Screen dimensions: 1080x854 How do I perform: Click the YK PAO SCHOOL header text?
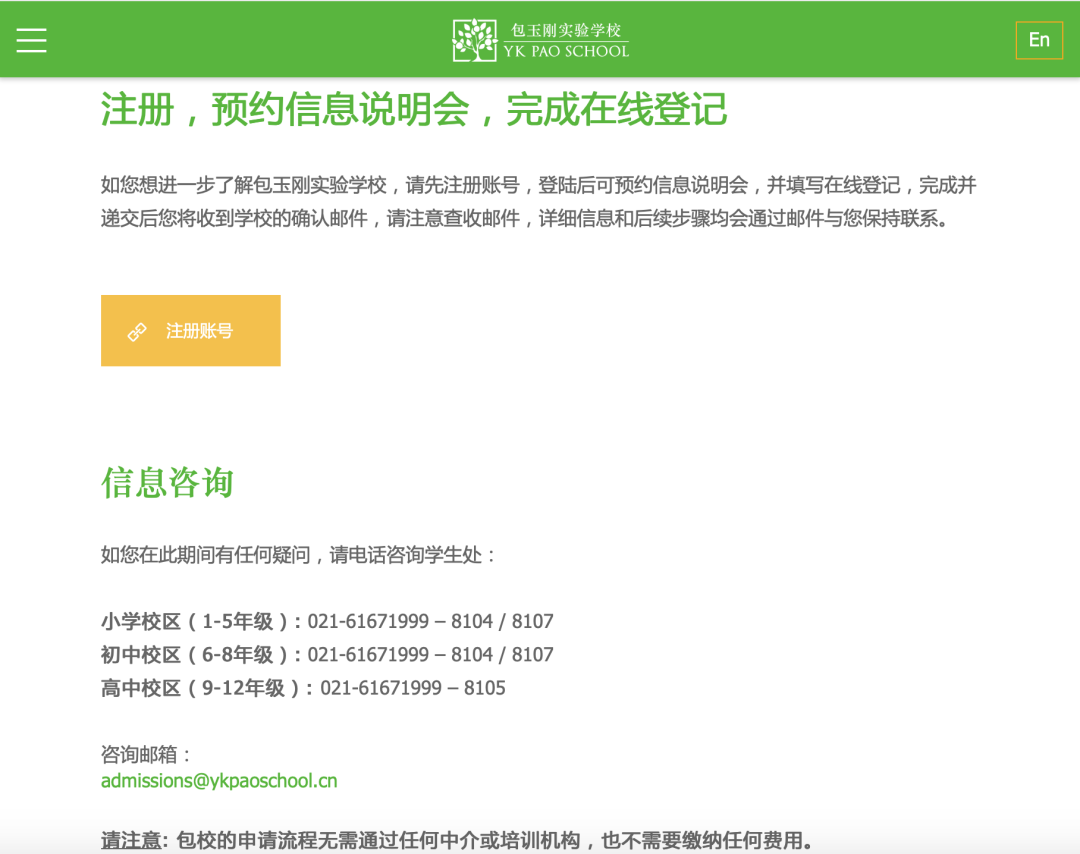566,51
